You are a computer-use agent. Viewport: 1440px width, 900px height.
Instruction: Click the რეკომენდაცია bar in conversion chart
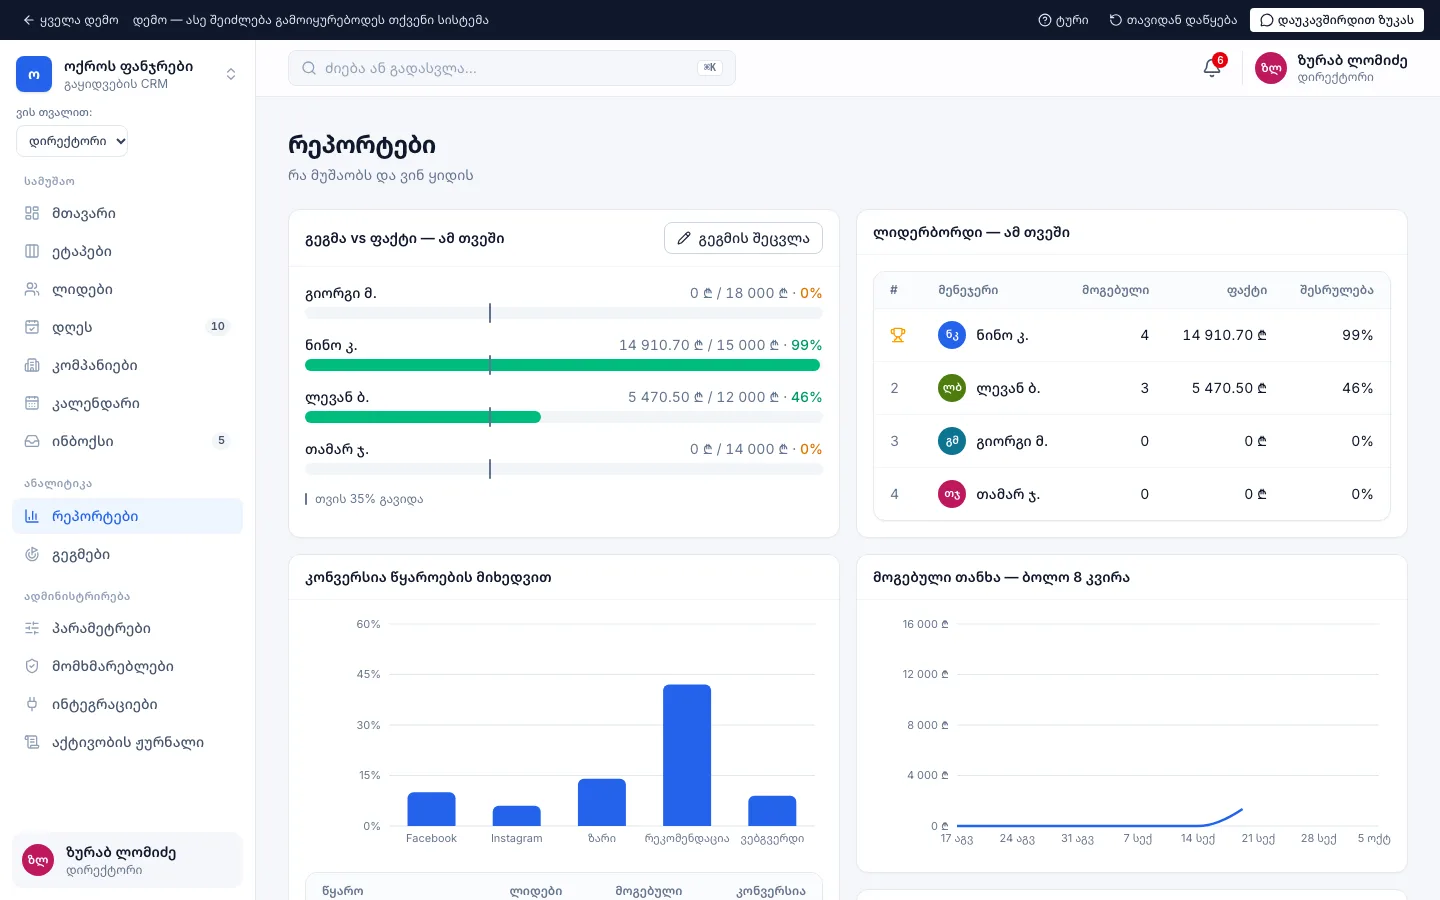687,755
